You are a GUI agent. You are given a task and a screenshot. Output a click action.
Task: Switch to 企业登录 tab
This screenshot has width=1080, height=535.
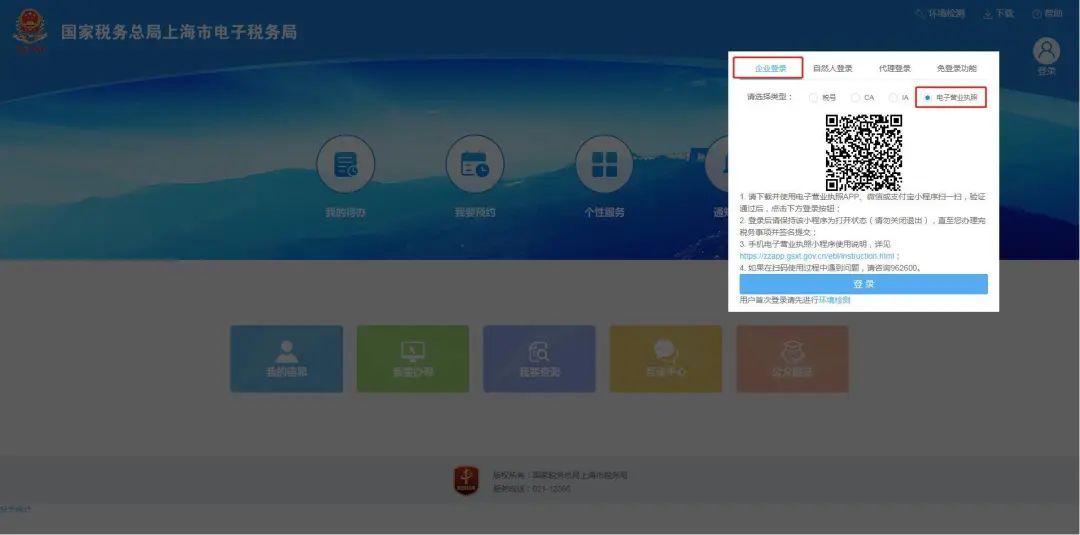(x=770, y=68)
